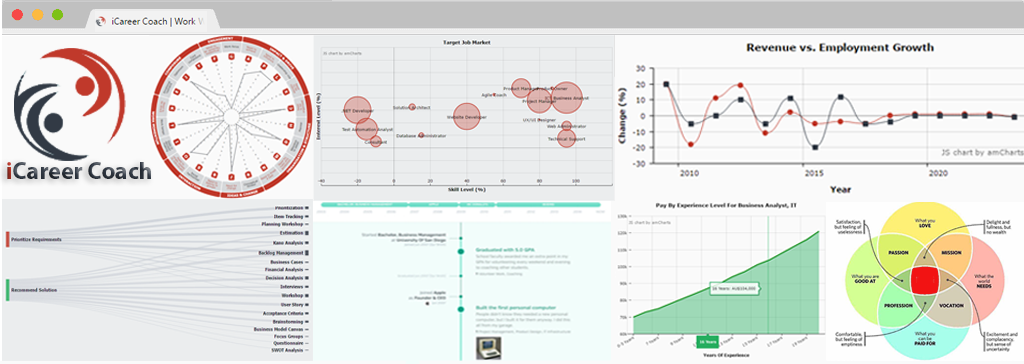Click the 'JS chart by amCharts' link in revenue chart
Image resolution: width=1024 pixels, height=364 pixels.
(982, 152)
